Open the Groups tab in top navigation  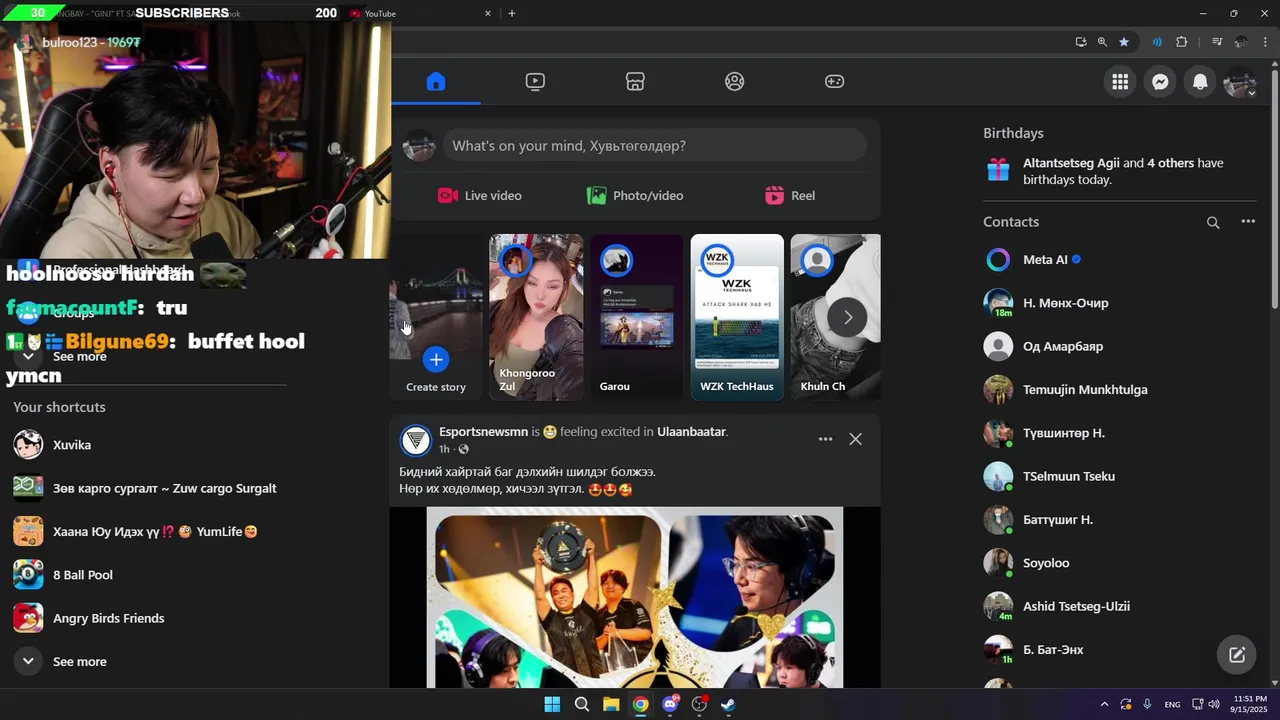[735, 82]
